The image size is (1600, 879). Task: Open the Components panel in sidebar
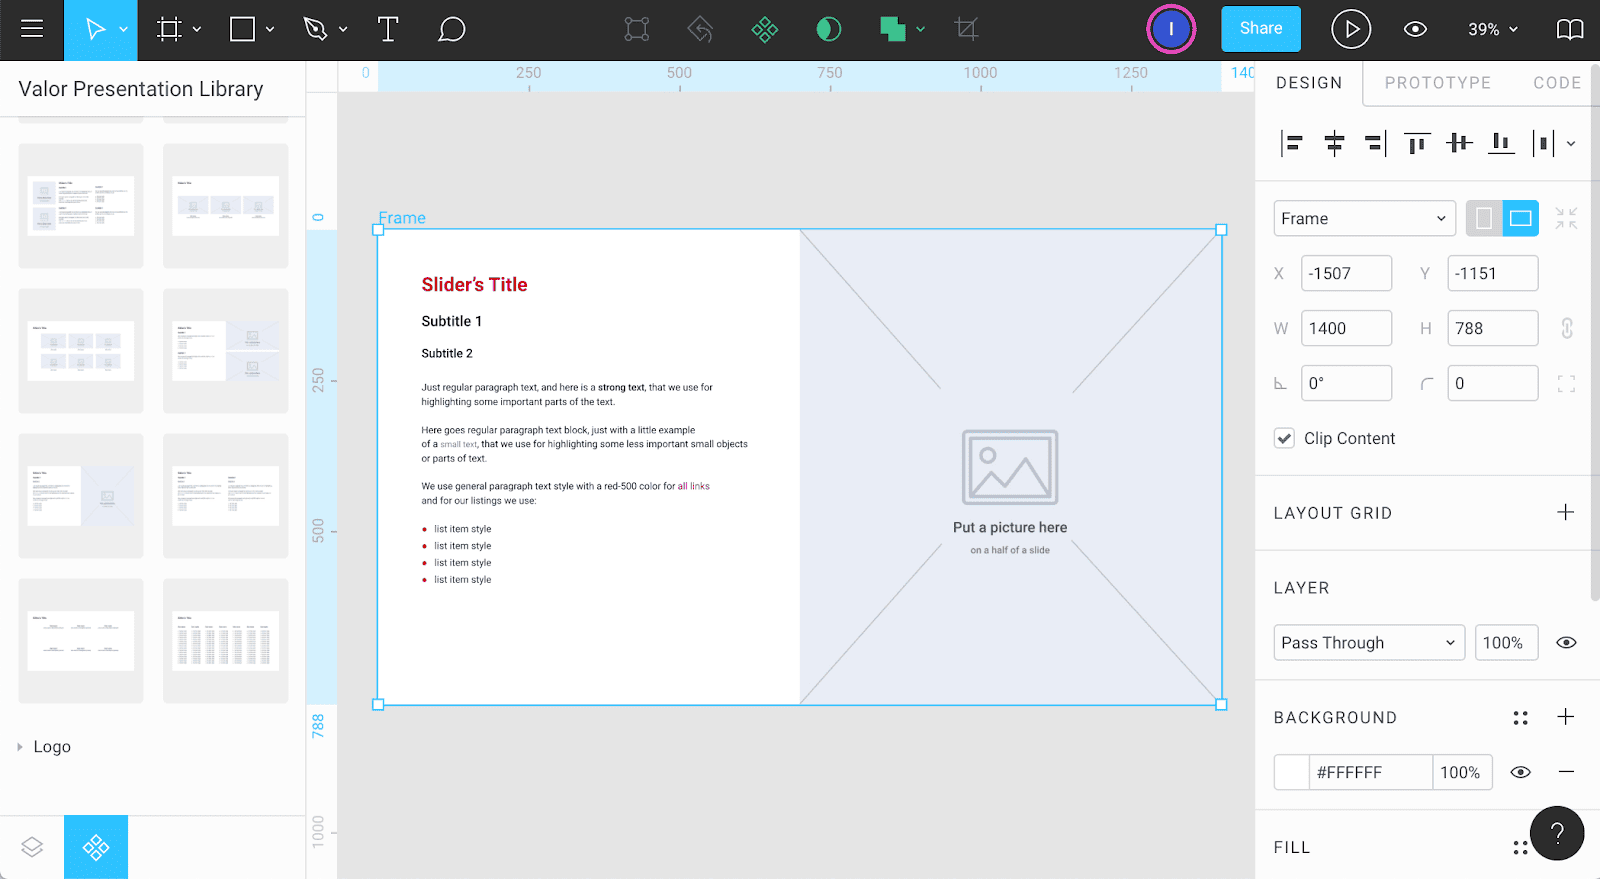96,847
